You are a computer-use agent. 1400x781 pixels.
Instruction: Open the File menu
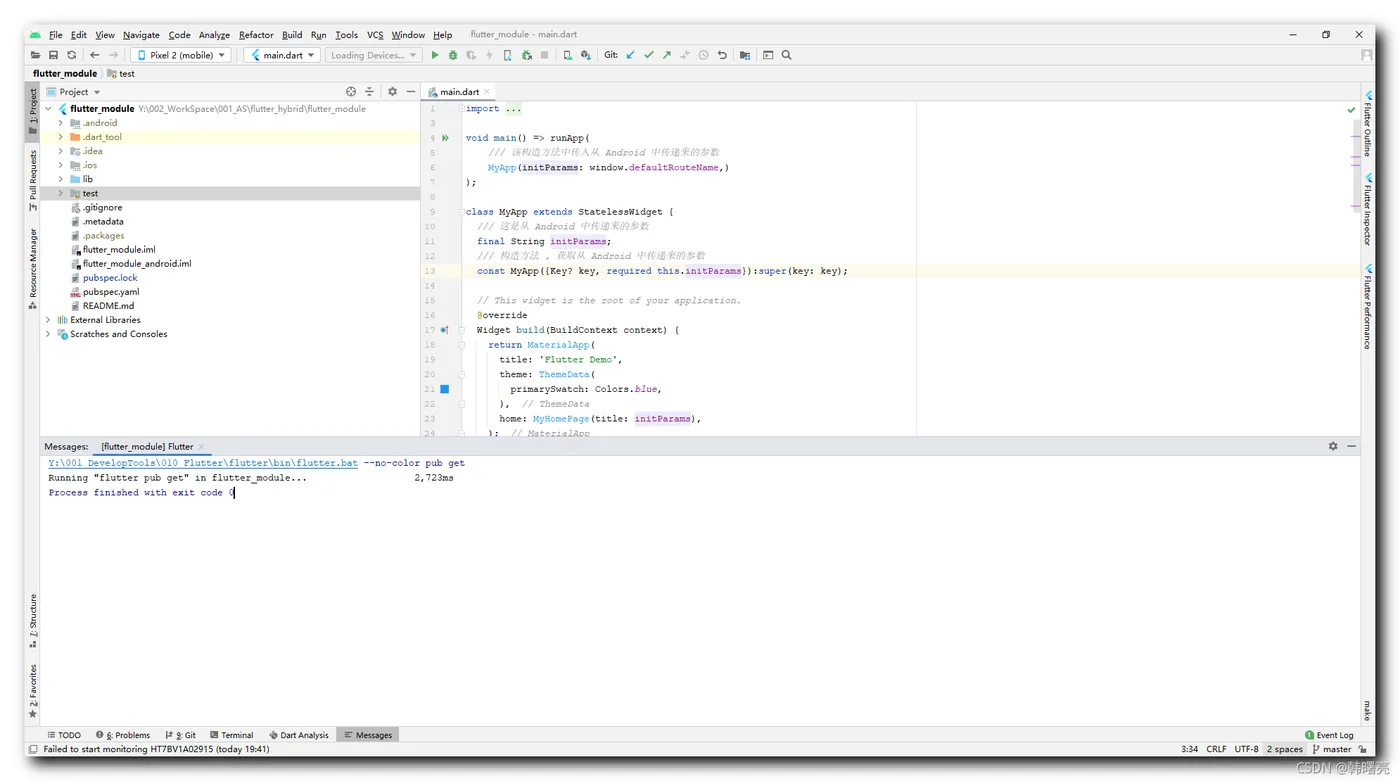tap(55, 34)
